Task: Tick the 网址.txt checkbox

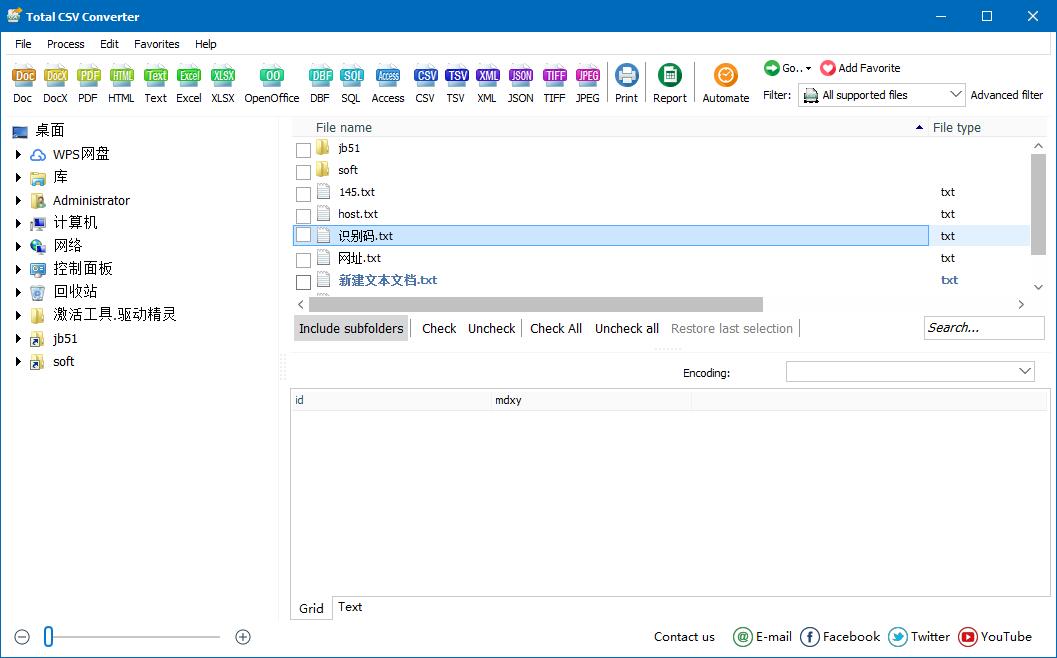Action: (303, 260)
